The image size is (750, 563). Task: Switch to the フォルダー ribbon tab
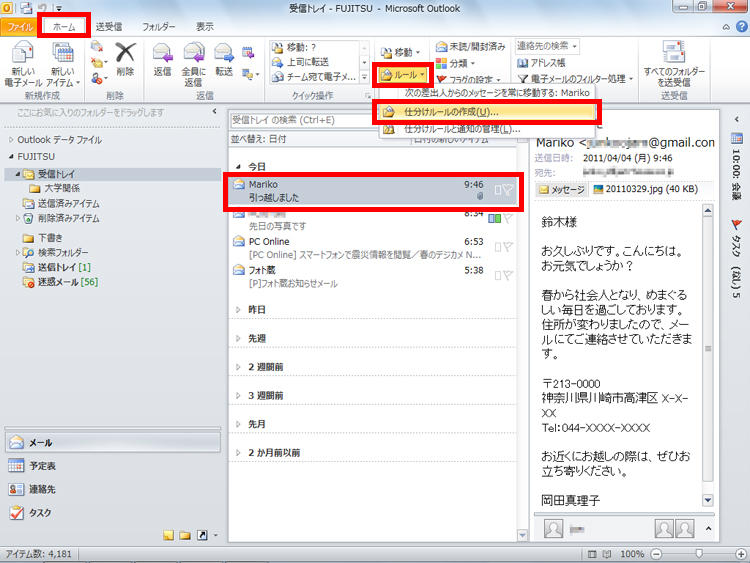(x=159, y=27)
